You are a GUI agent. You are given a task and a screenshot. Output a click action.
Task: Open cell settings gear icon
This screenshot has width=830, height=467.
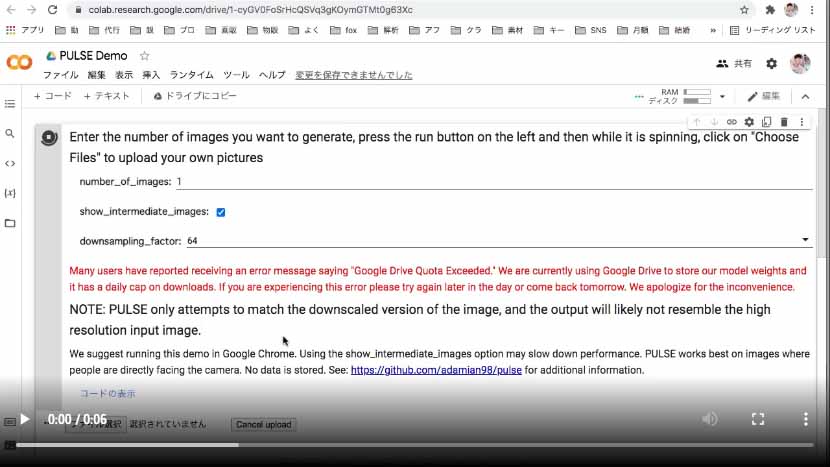click(x=749, y=122)
